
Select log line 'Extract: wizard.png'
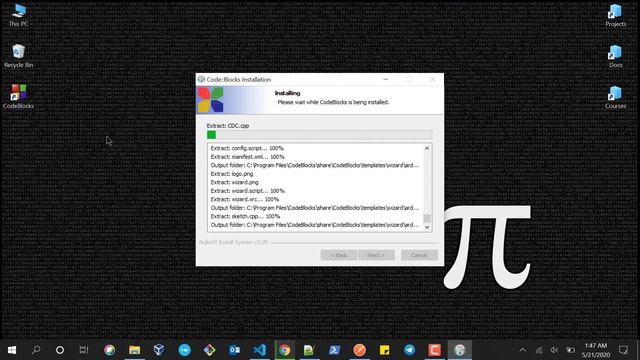234,182
